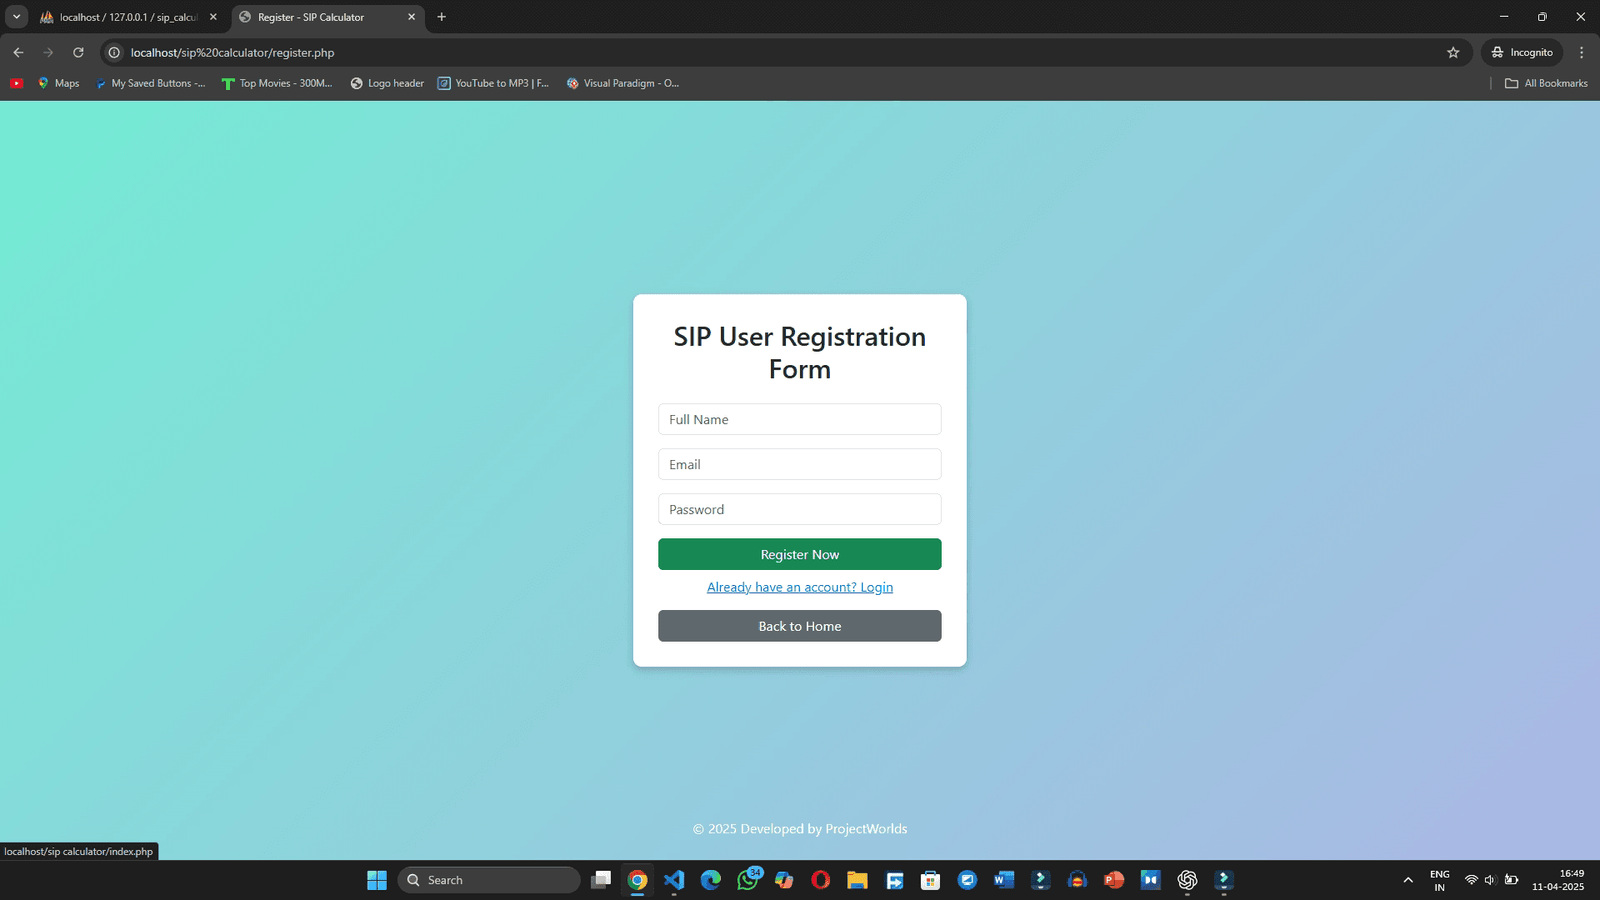This screenshot has height=900, width=1600.
Task: Follow the Already have an account link
Action: [799, 587]
